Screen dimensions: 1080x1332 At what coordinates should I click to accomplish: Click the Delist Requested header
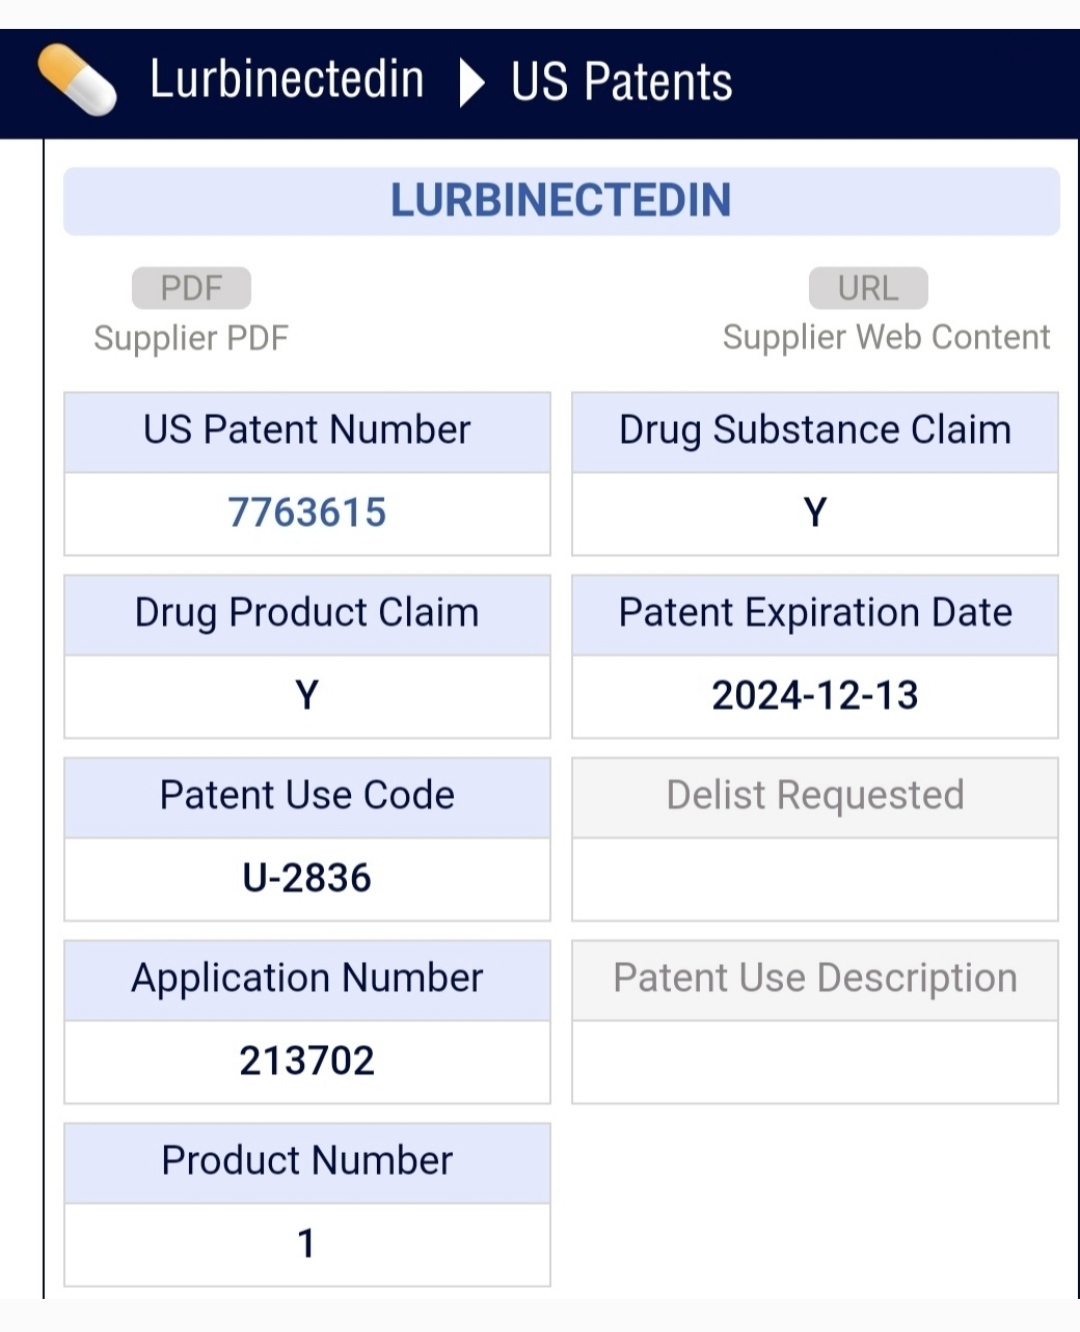[815, 797]
